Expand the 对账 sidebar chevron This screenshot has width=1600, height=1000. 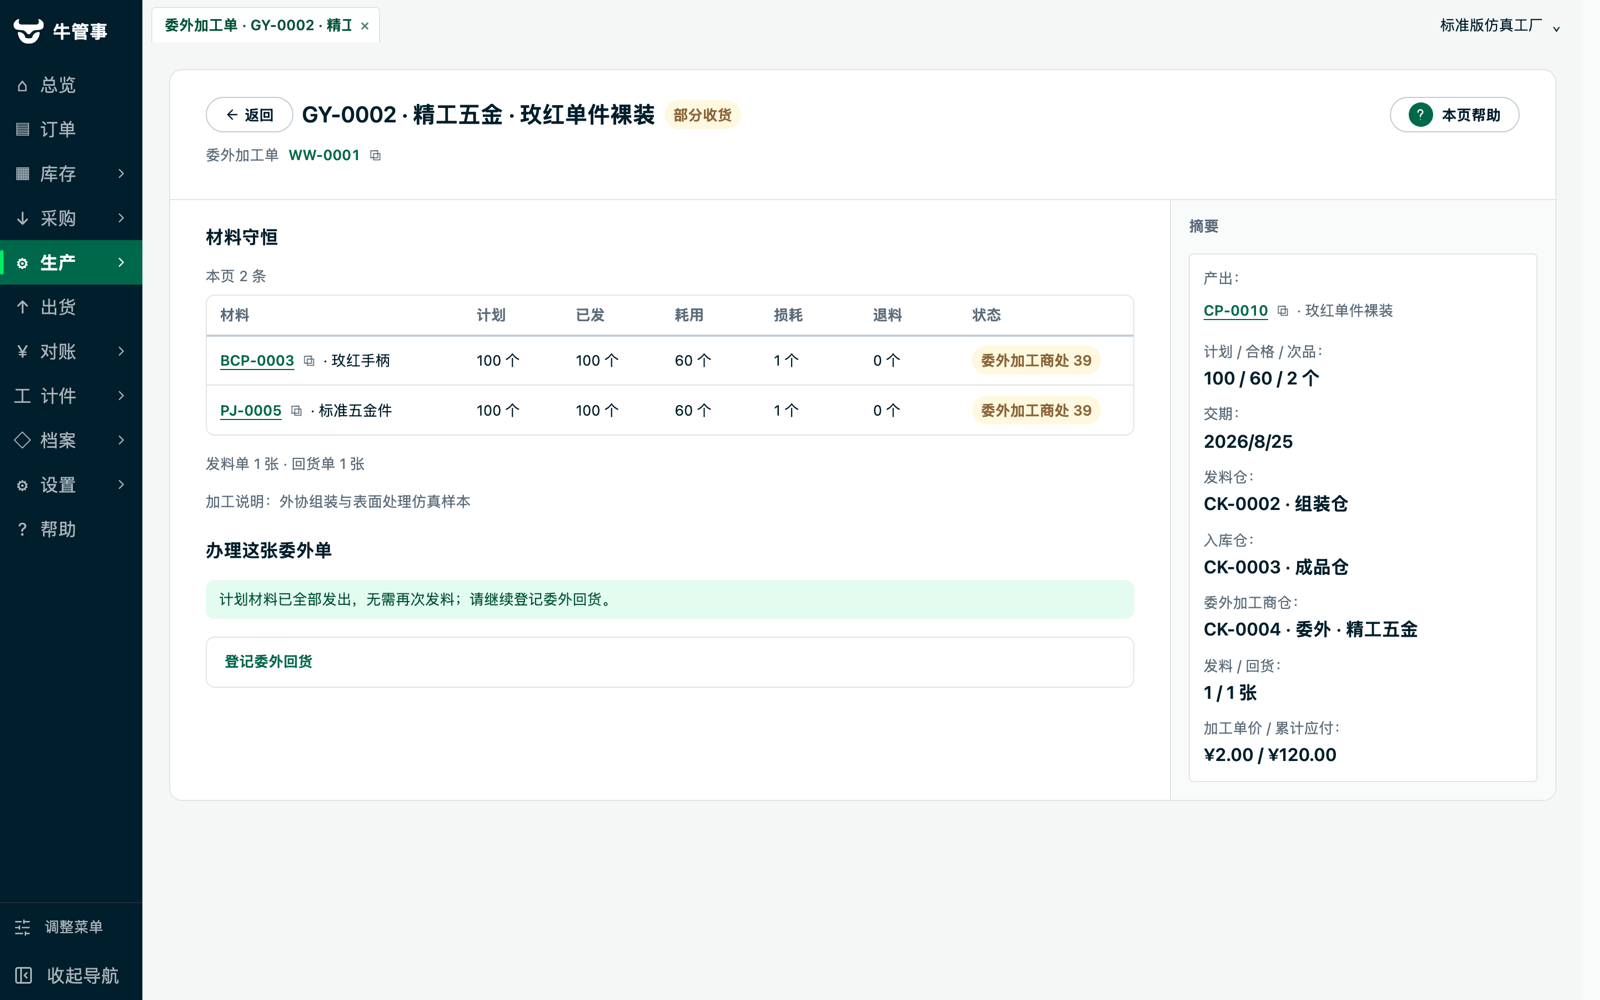121,351
